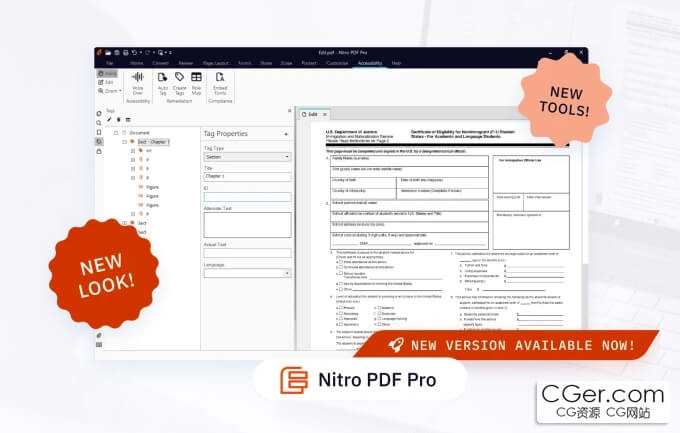This screenshot has width=680, height=433.
Task: Open the File menu
Action: [x=110, y=63]
